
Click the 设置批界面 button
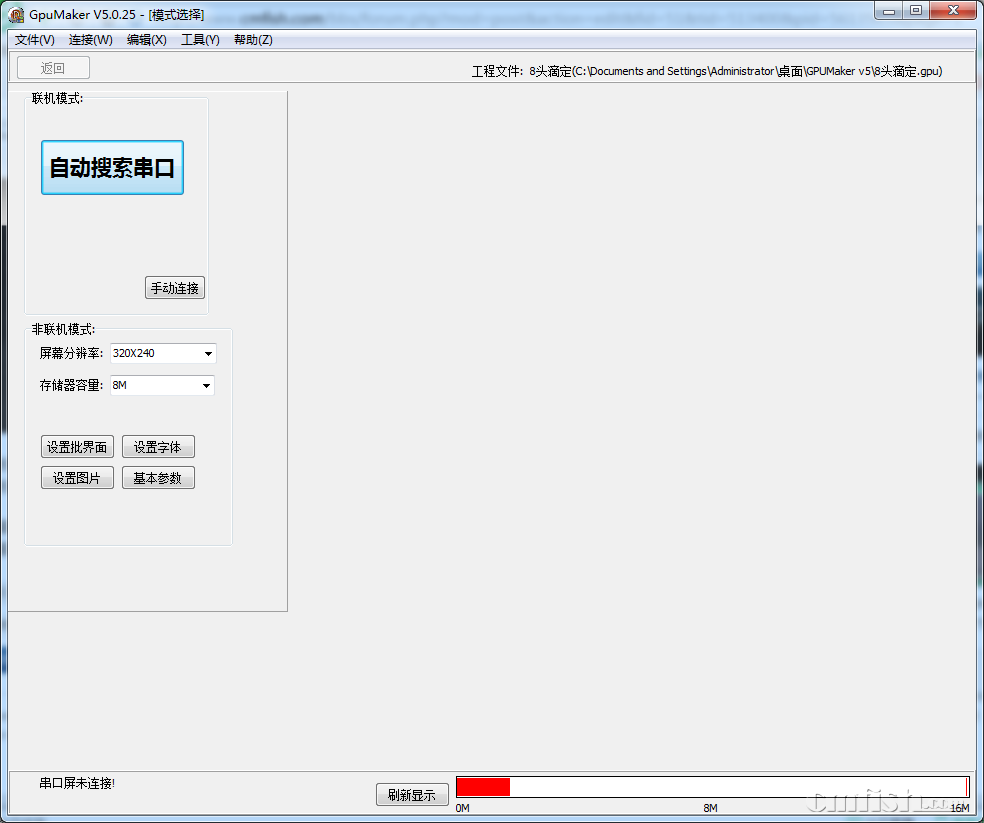[x=77, y=447]
